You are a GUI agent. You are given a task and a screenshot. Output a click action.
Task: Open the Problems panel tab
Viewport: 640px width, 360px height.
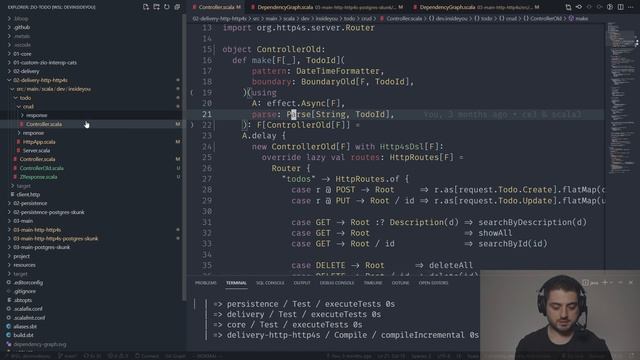205,283
